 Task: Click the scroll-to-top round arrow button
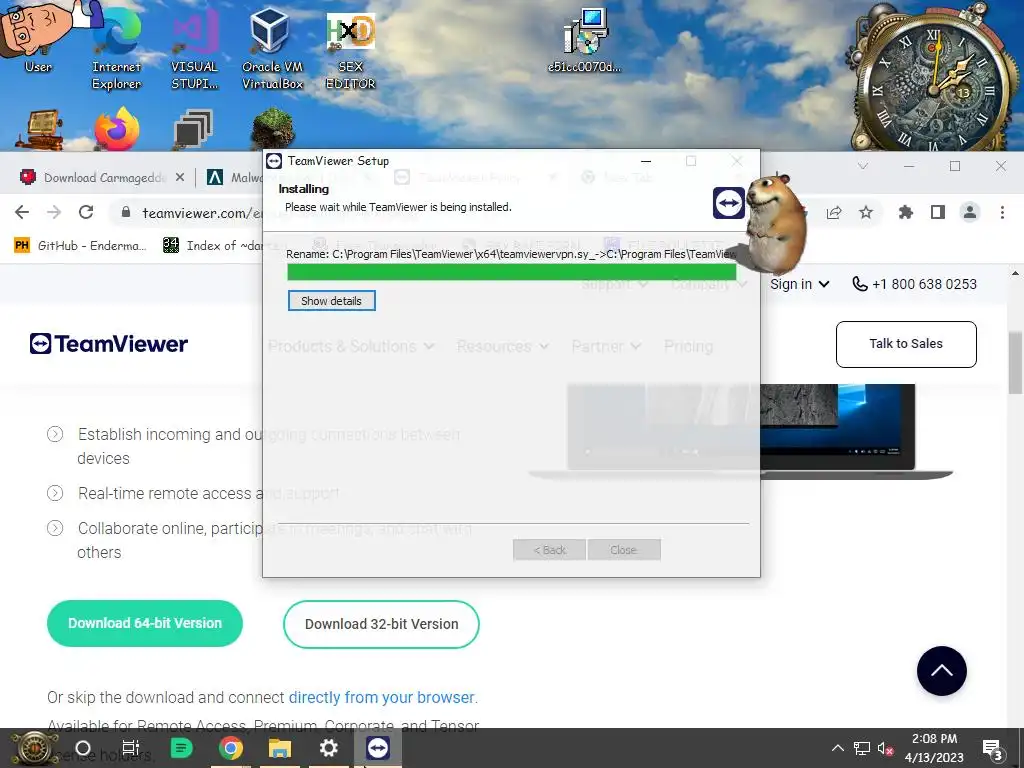point(942,671)
